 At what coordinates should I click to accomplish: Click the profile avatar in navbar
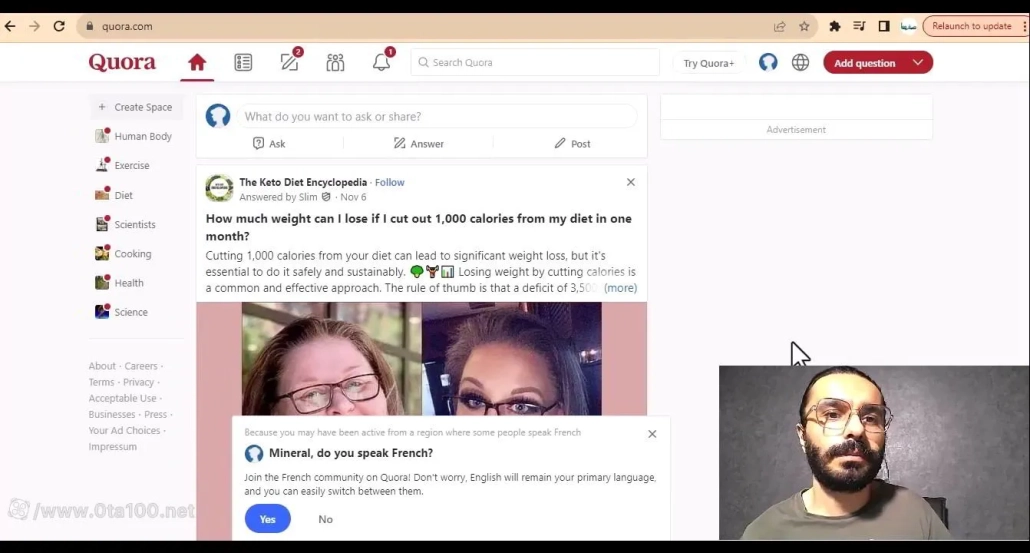[x=768, y=62]
